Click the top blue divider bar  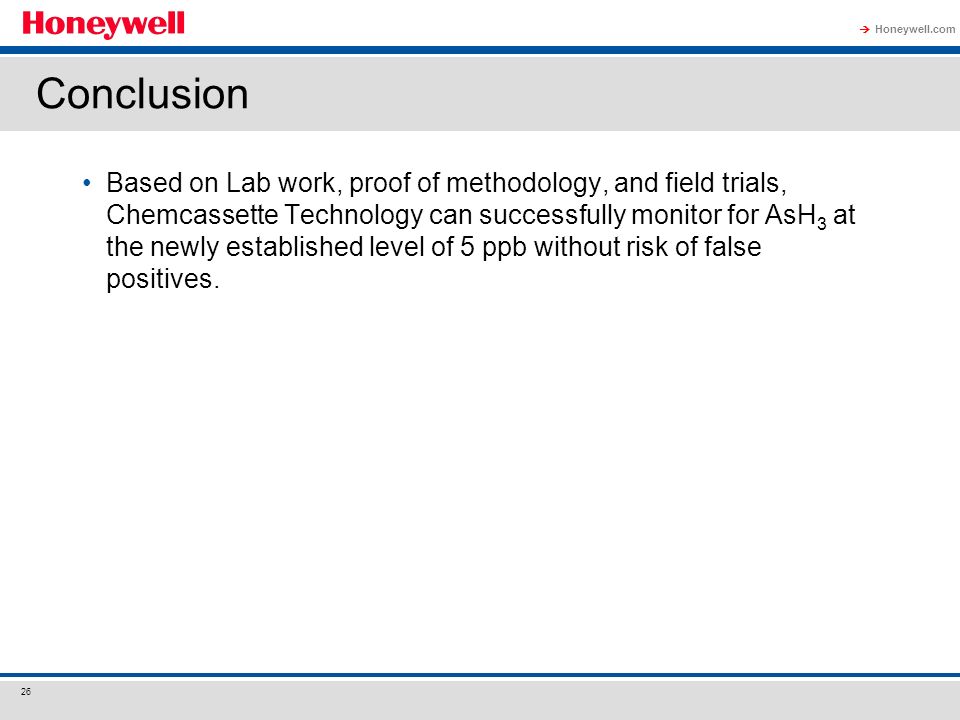(480, 50)
